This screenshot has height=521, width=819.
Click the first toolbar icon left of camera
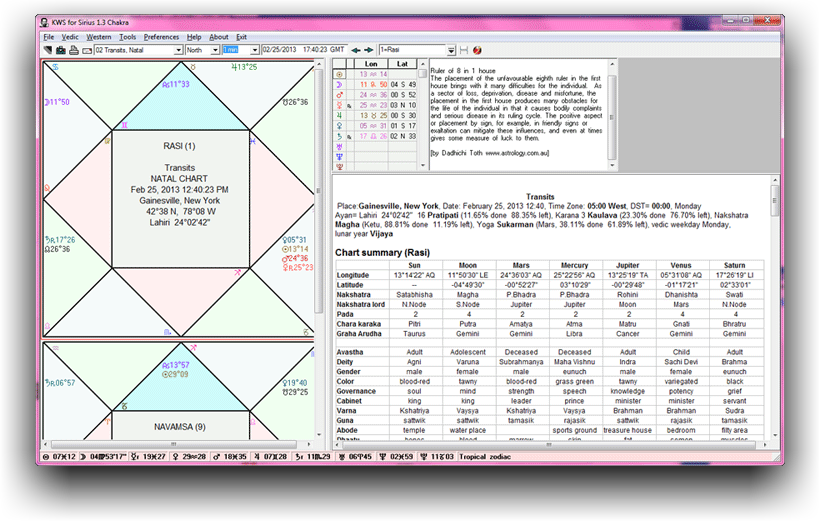coord(47,49)
